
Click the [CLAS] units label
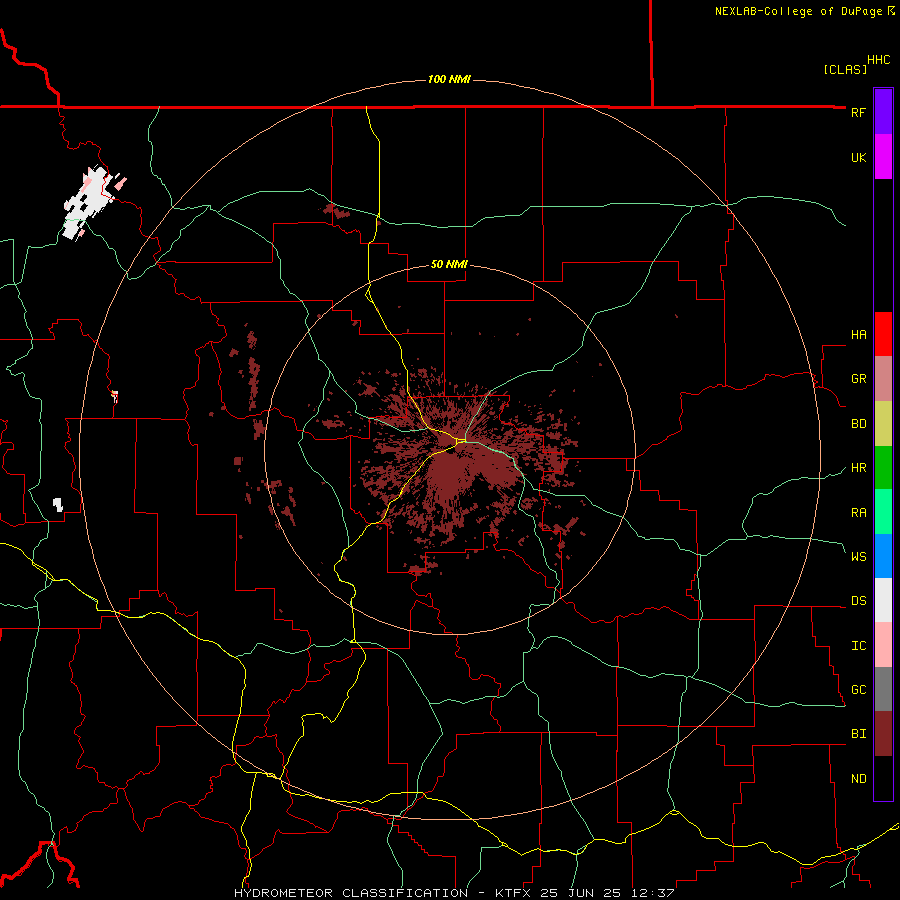[x=845, y=69]
